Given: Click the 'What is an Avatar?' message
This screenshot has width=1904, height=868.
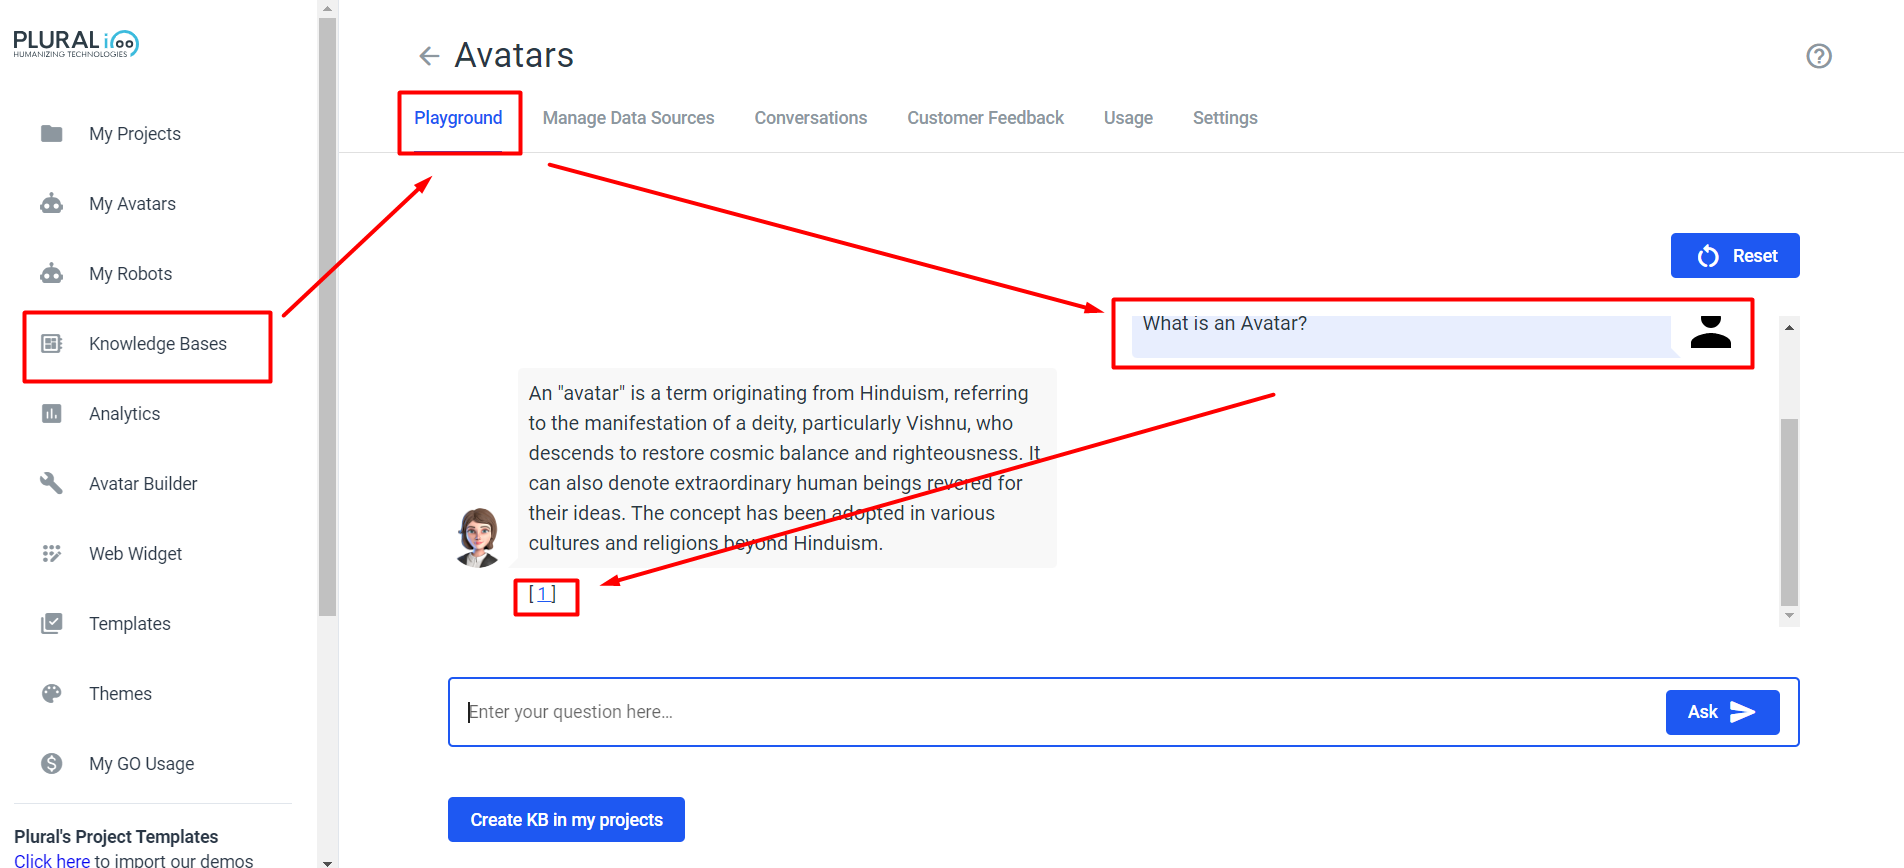Looking at the screenshot, I should [x=1401, y=336].
